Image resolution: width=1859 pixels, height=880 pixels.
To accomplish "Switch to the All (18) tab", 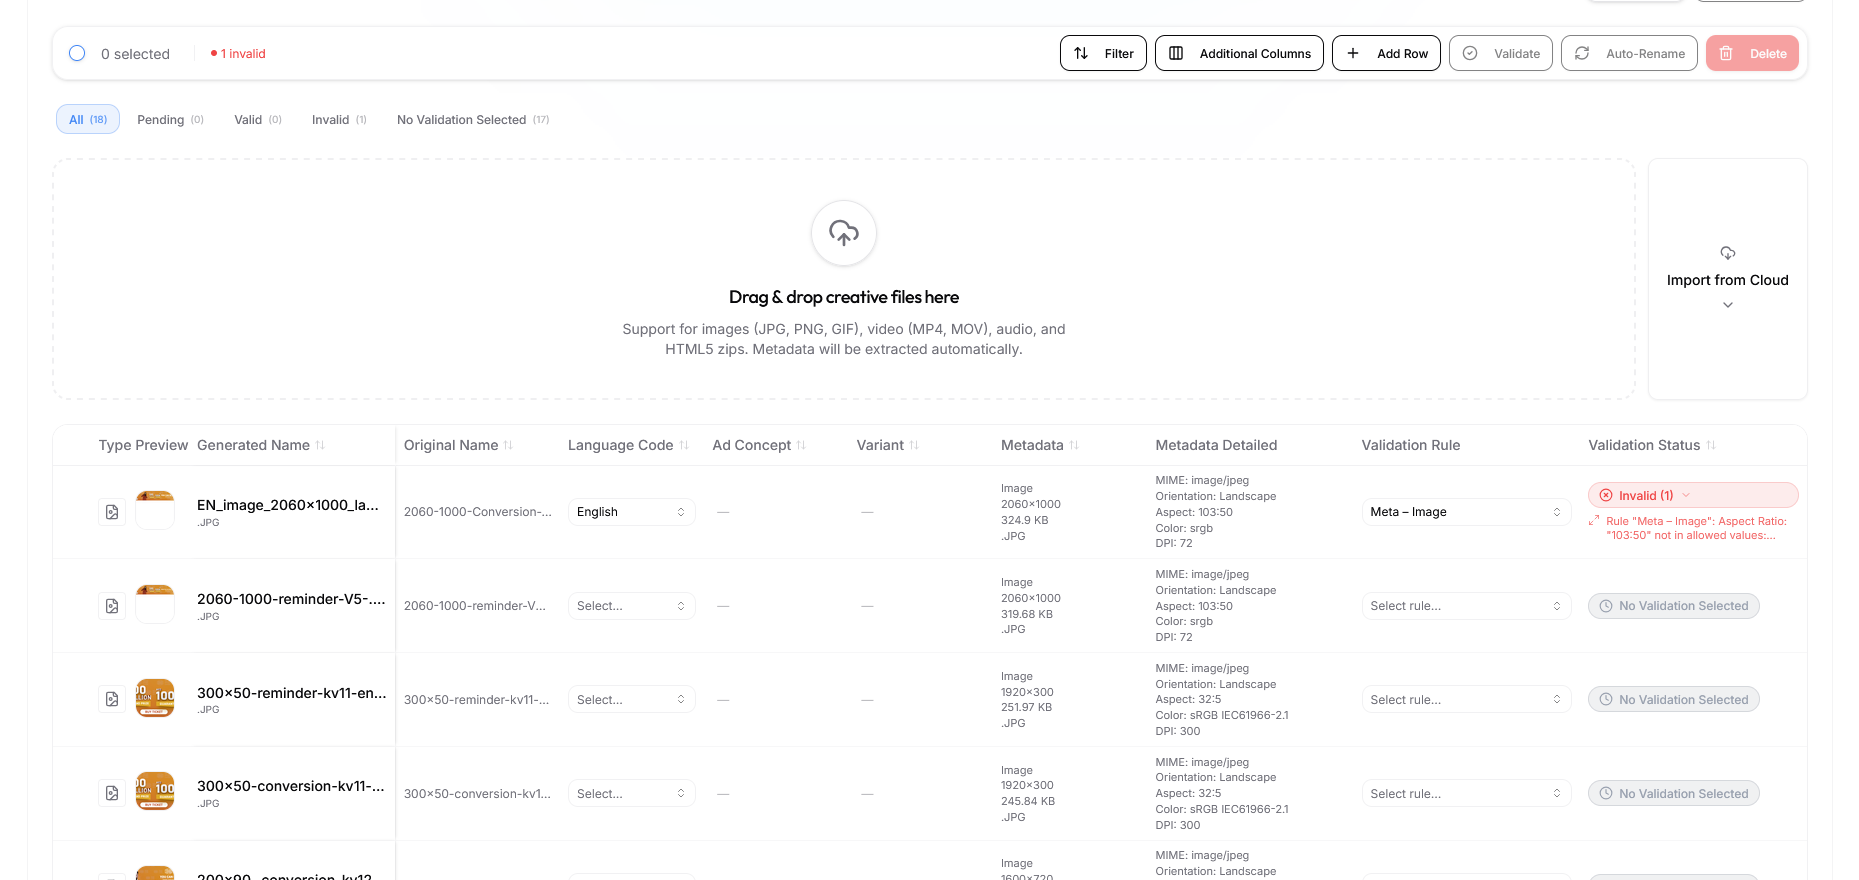I will click(88, 119).
